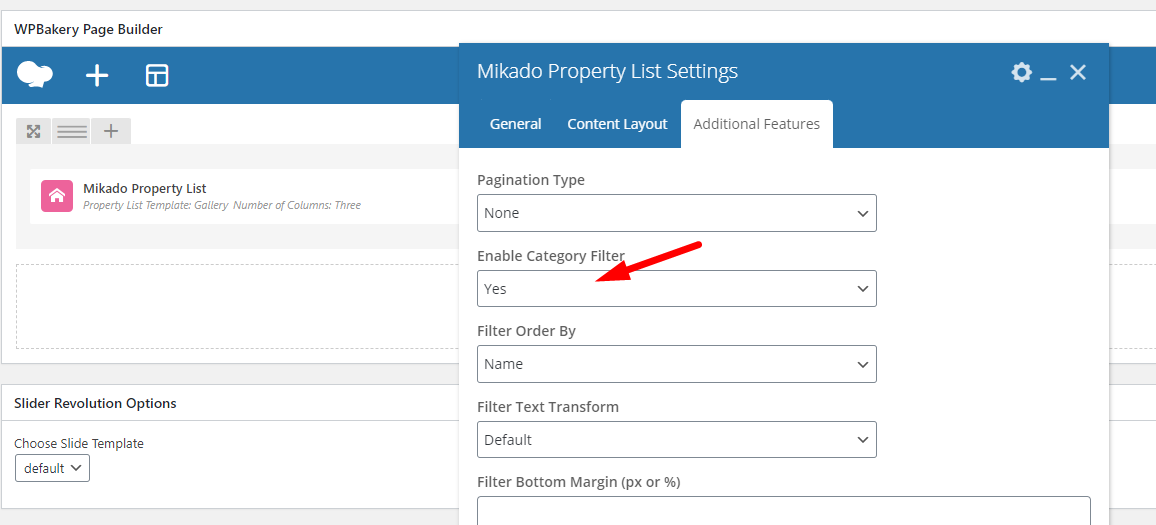Viewport: 1156px width, 525px height.
Task: Add column with small plus icon
Action: [111, 131]
